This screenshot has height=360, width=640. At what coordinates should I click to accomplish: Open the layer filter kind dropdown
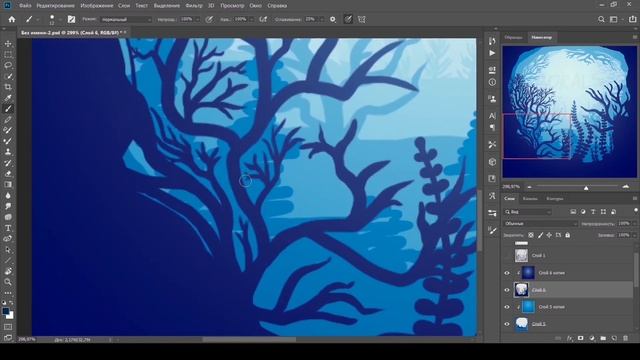pyautogui.click(x=528, y=212)
